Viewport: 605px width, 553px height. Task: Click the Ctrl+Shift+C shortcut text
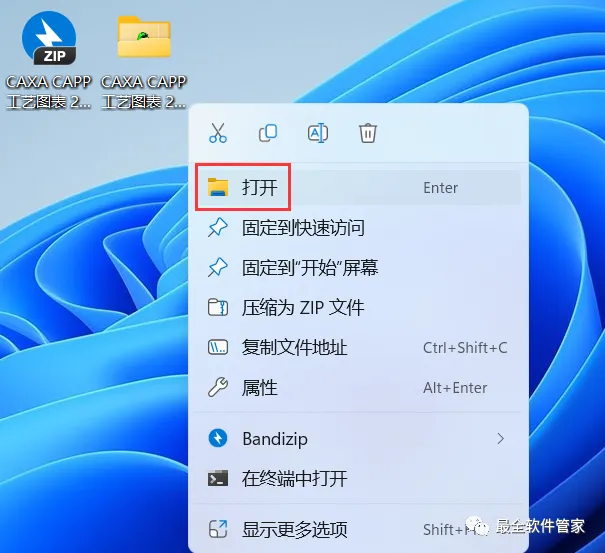coord(465,348)
